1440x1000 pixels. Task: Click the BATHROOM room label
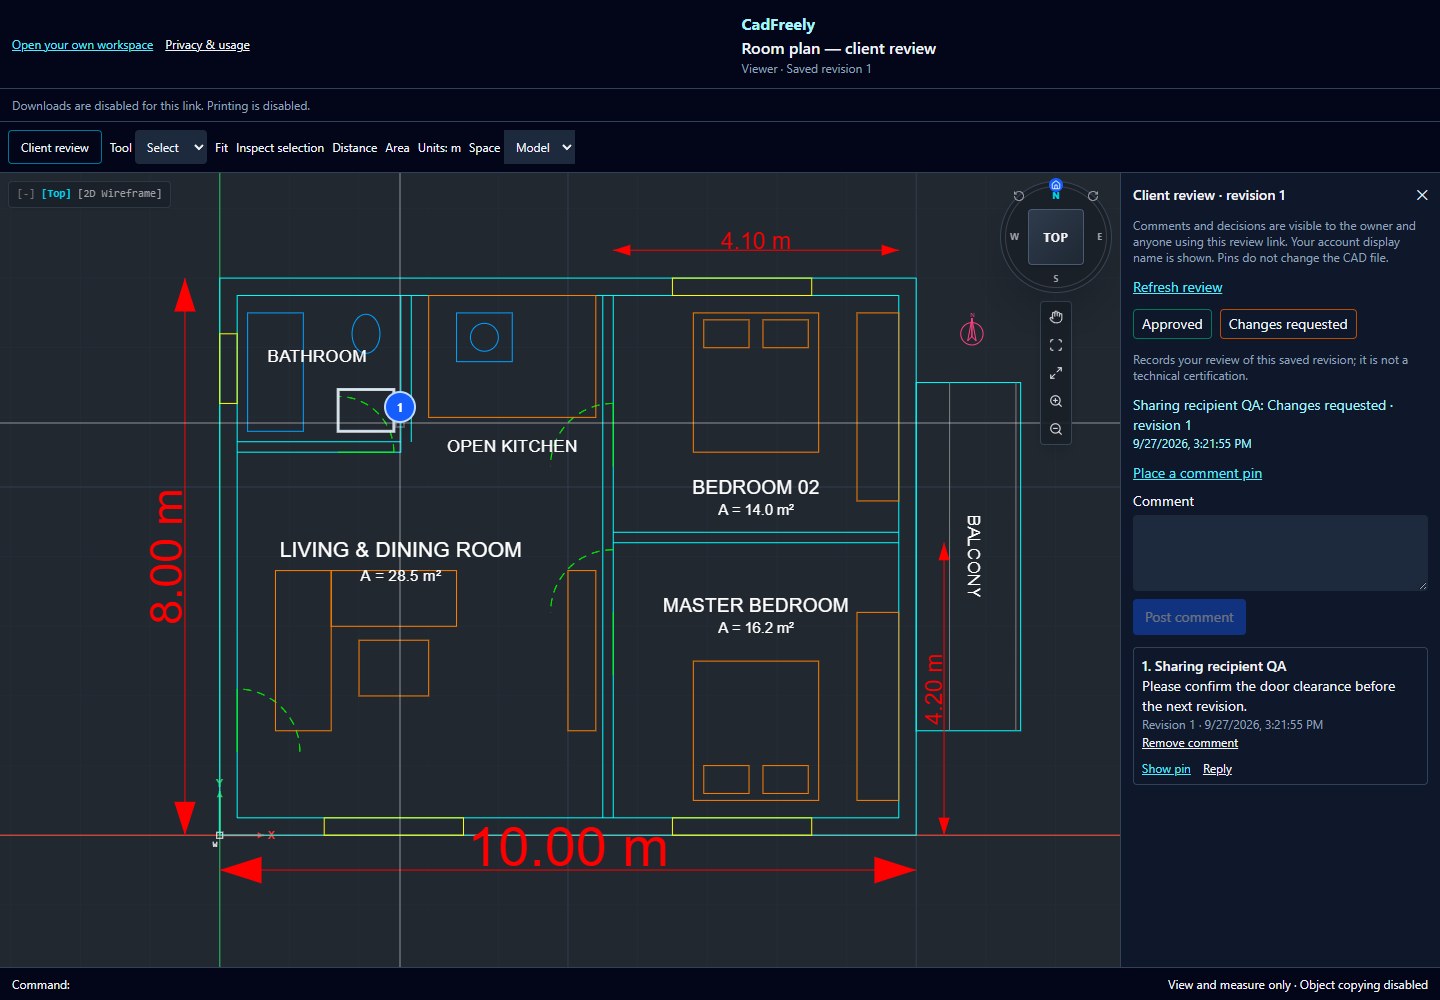point(317,356)
